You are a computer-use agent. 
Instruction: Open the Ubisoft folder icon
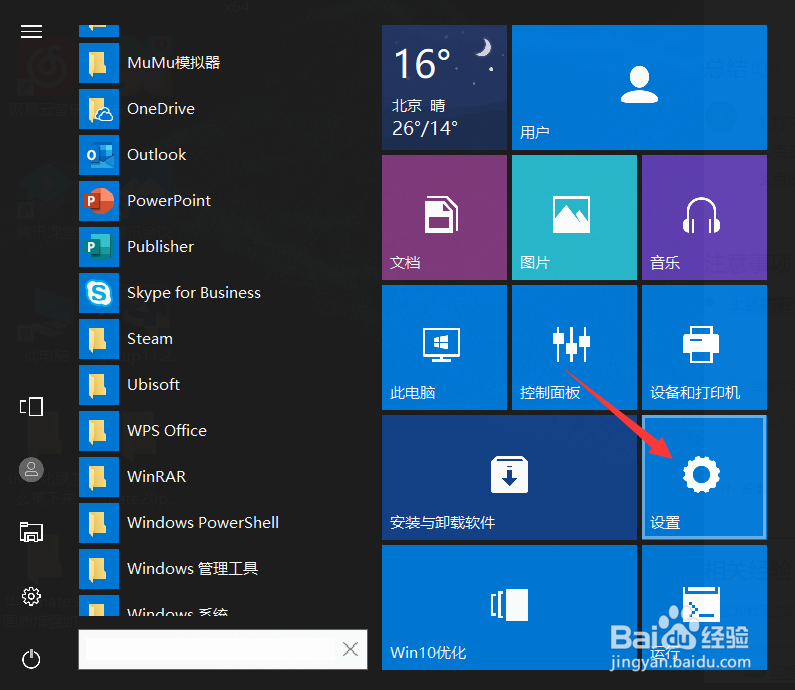pos(99,385)
